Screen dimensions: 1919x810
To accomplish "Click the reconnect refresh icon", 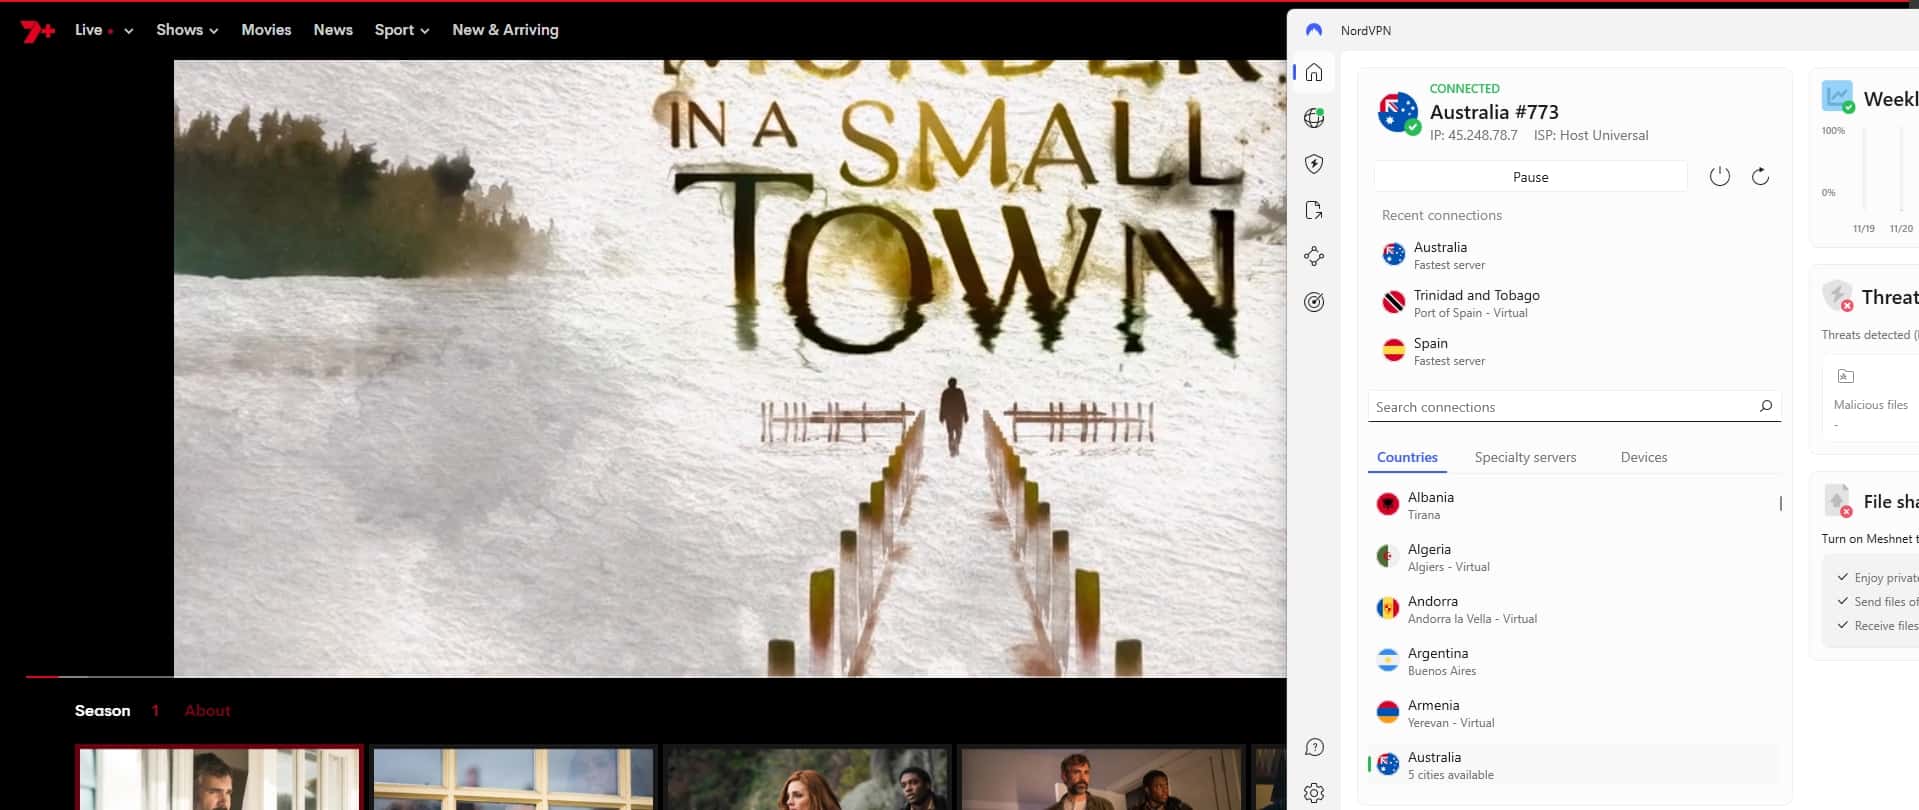I will (1760, 177).
